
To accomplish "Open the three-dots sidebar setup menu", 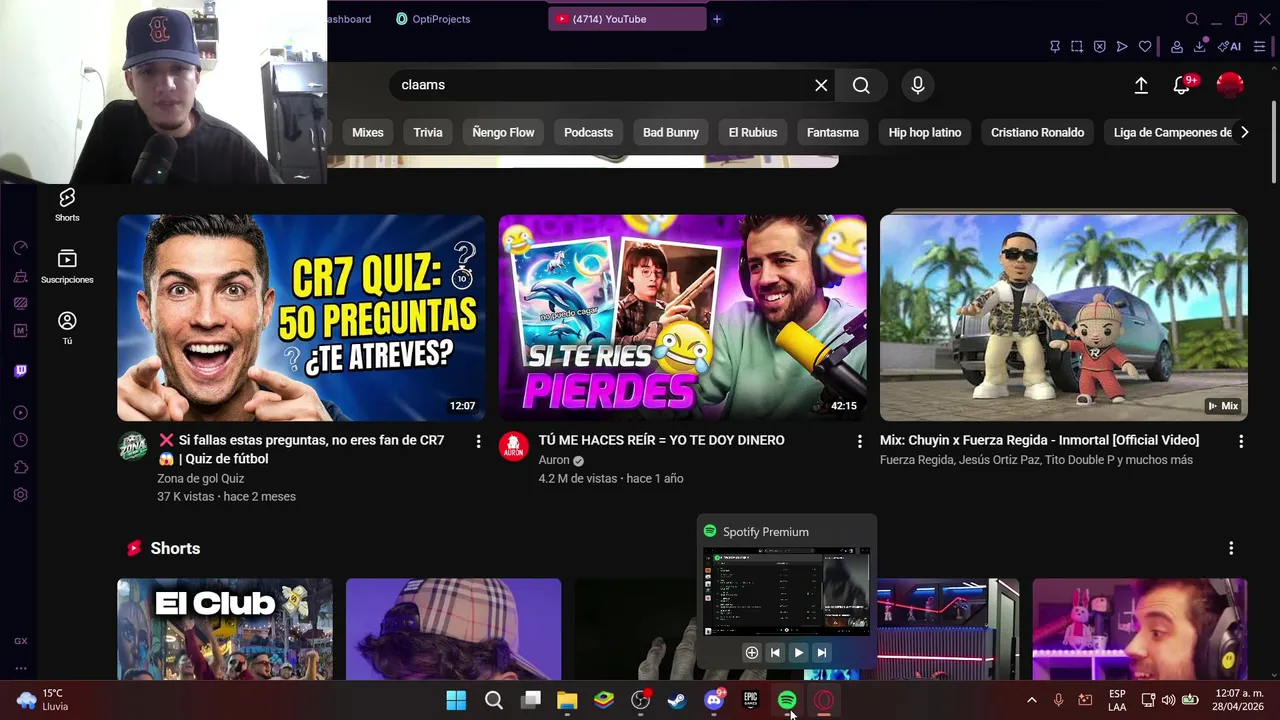I will 20,668.
